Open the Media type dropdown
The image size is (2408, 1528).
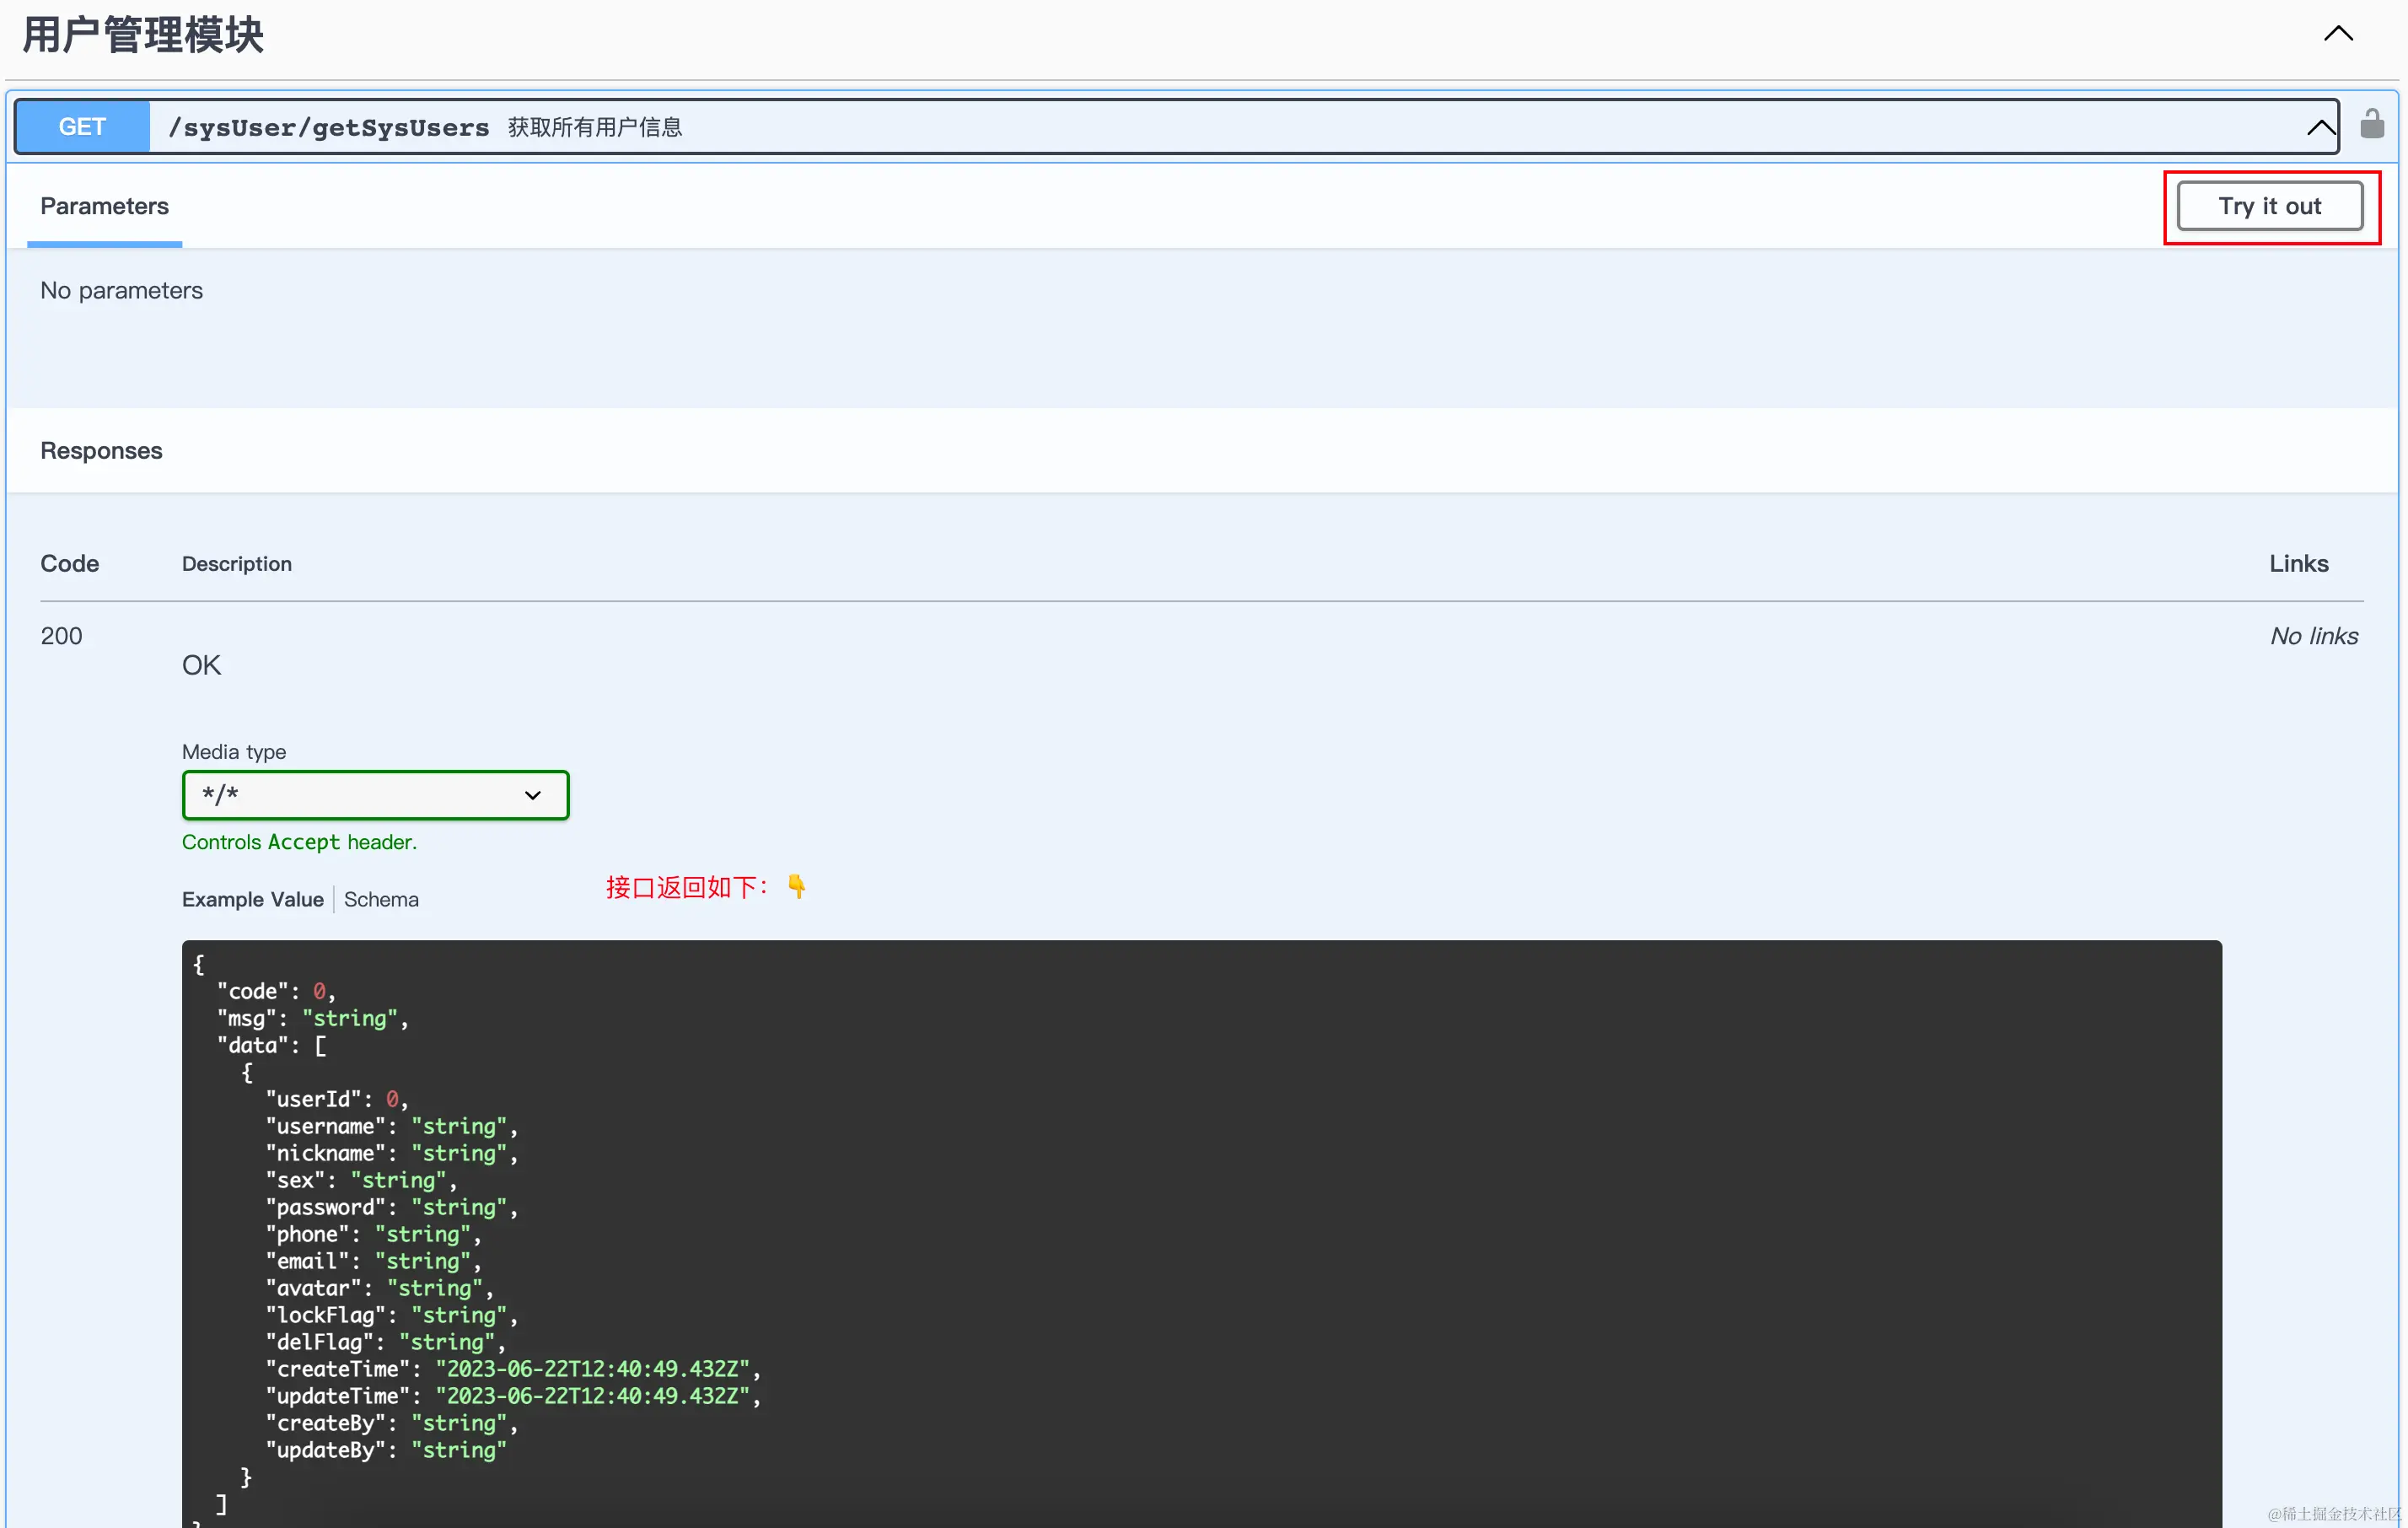tap(375, 795)
